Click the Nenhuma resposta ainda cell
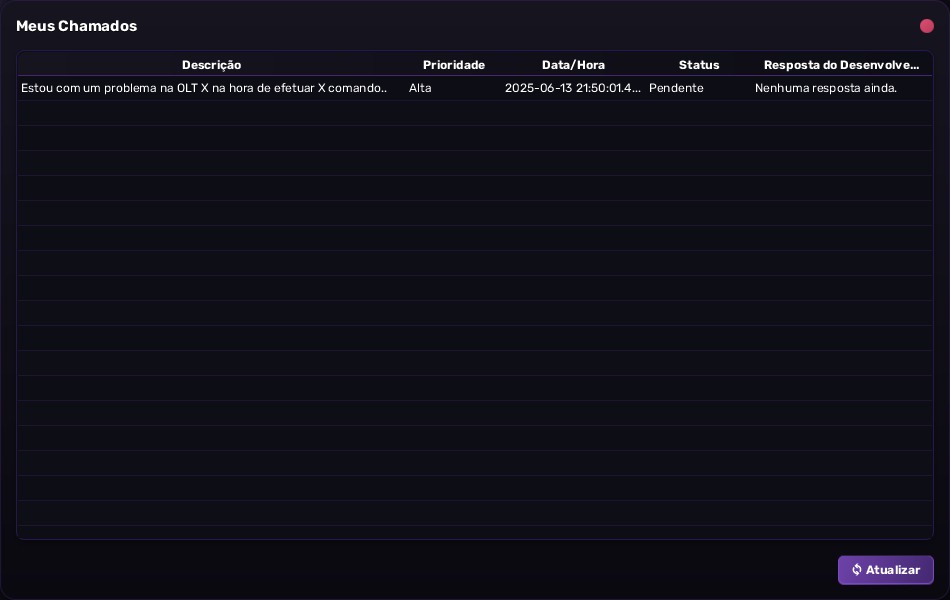The width and height of the screenshot is (950, 600). coord(826,88)
